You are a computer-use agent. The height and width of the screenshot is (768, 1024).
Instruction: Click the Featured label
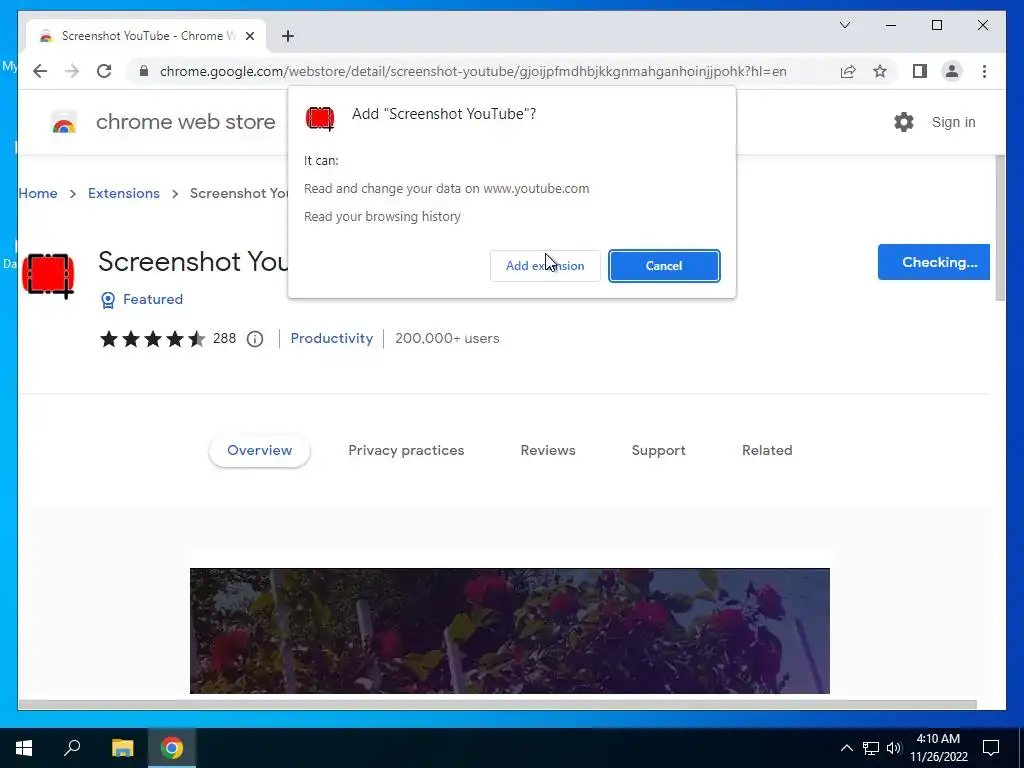[x=153, y=299]
